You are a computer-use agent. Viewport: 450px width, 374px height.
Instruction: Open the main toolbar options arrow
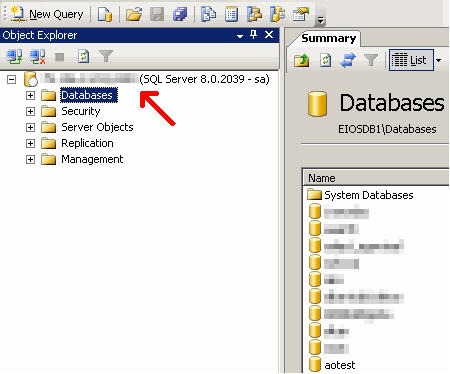click(320, 21)
